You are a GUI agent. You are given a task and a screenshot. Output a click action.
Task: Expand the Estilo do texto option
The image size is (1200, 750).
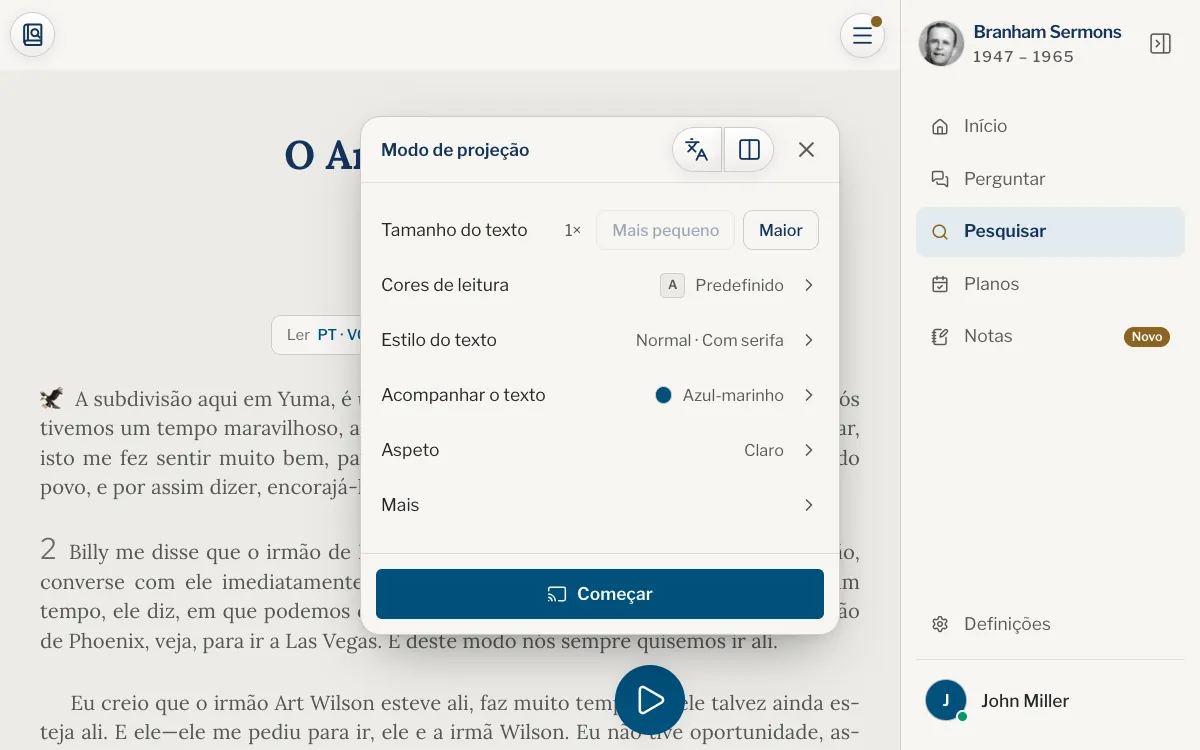click(x=600, y=340)
